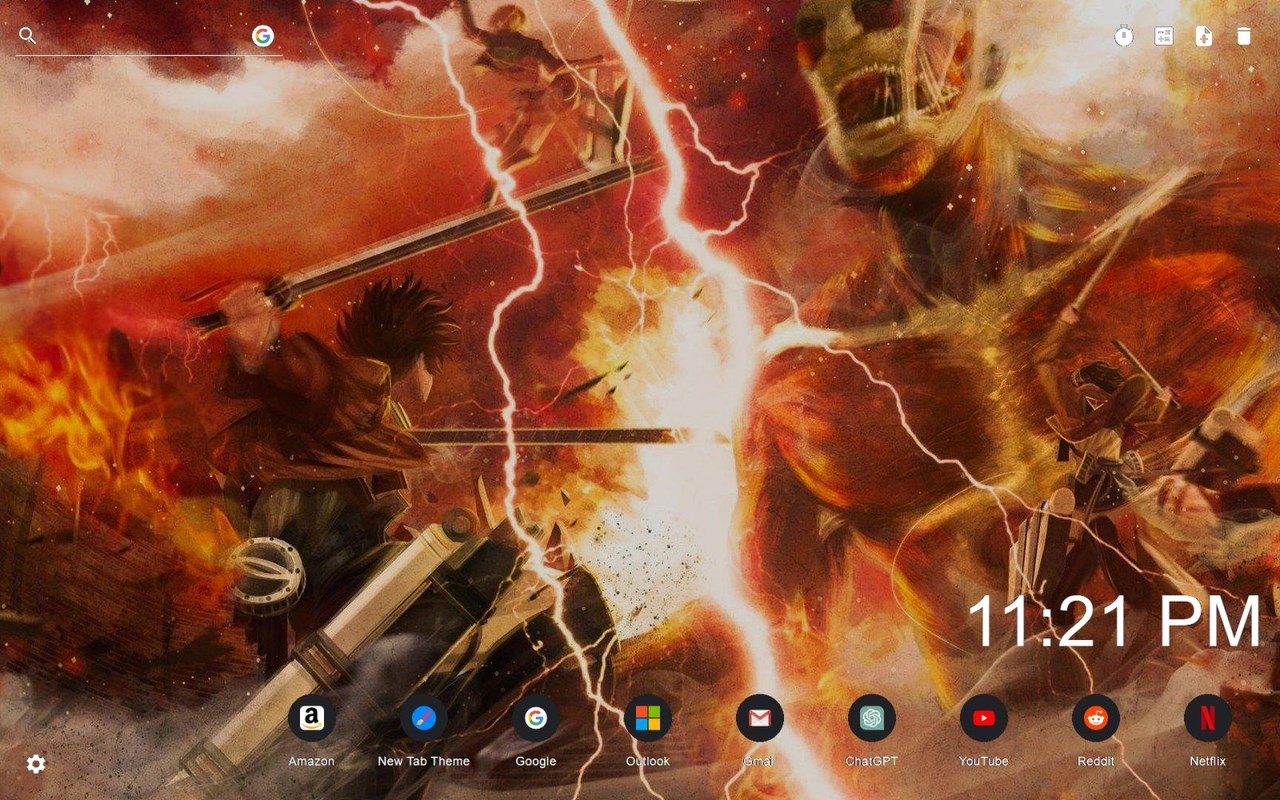
Task: Click the trash bin icon
Action: coord(1244,36)
